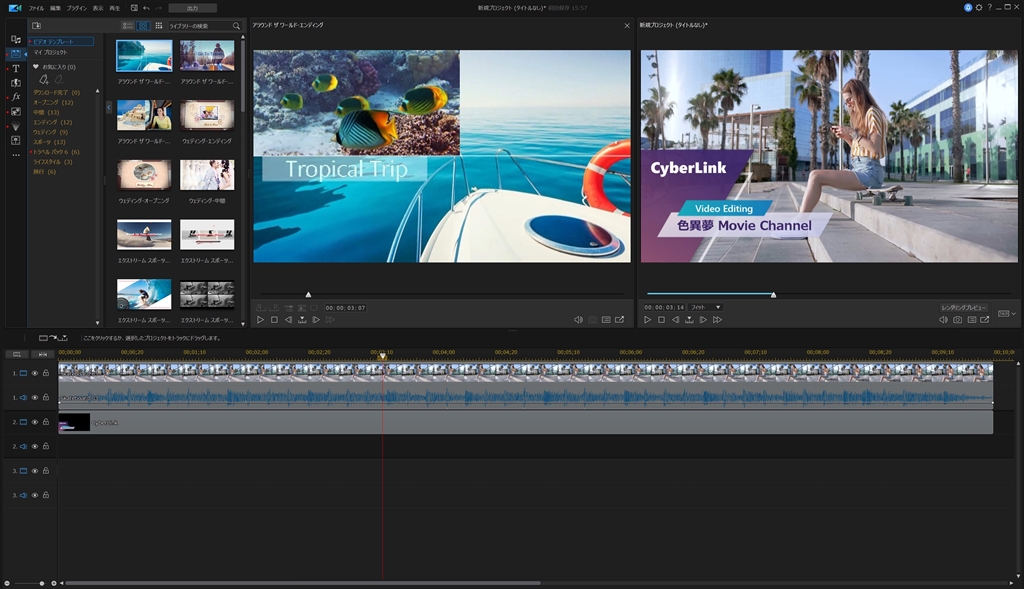Open the 編集 menu

pyautogui.click(x=56, y=8)
